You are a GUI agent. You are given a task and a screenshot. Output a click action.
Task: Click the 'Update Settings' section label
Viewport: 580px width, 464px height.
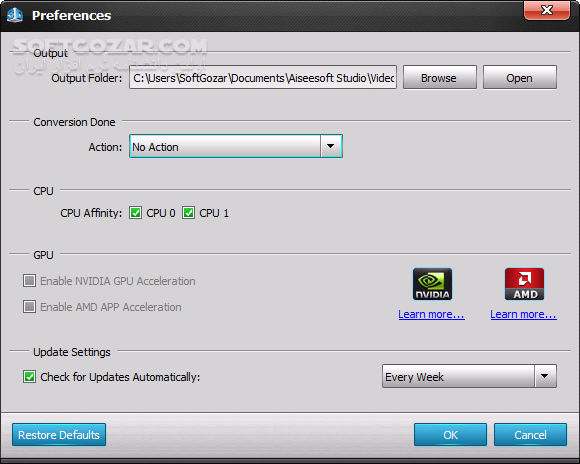tap(72, 352)
